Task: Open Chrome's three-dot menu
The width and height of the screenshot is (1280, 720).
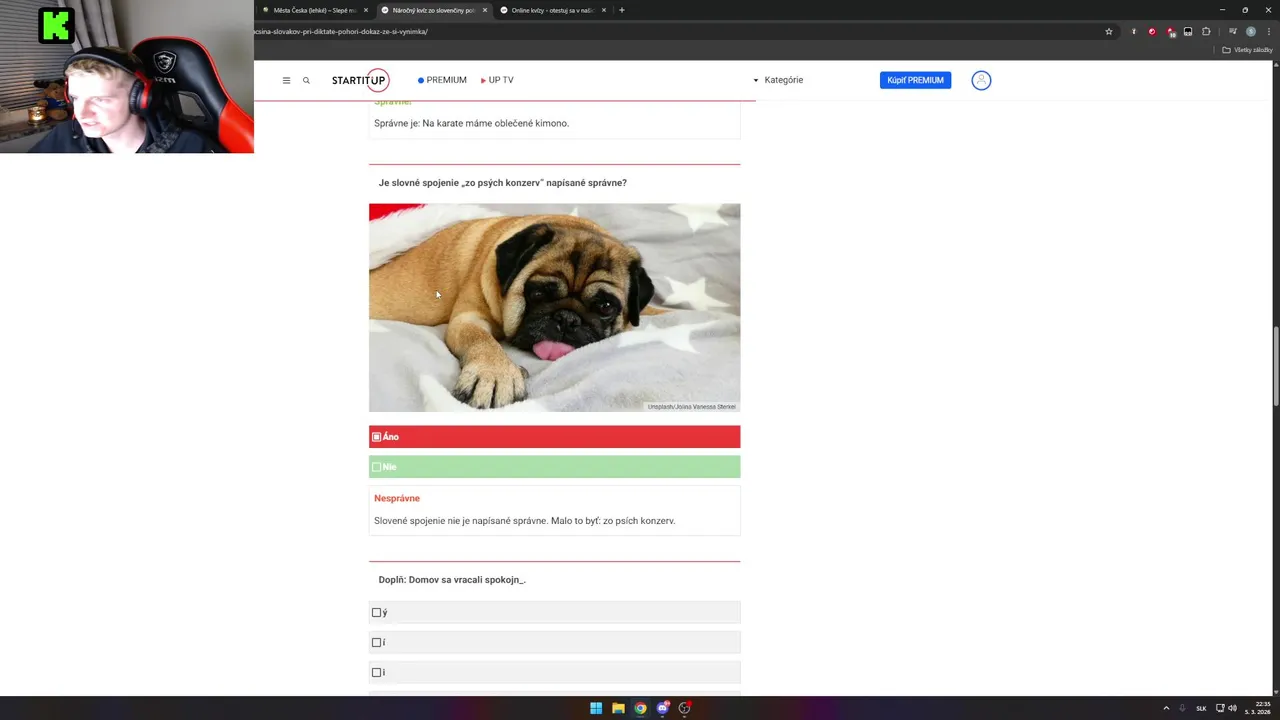Action: coord(1268,31)
